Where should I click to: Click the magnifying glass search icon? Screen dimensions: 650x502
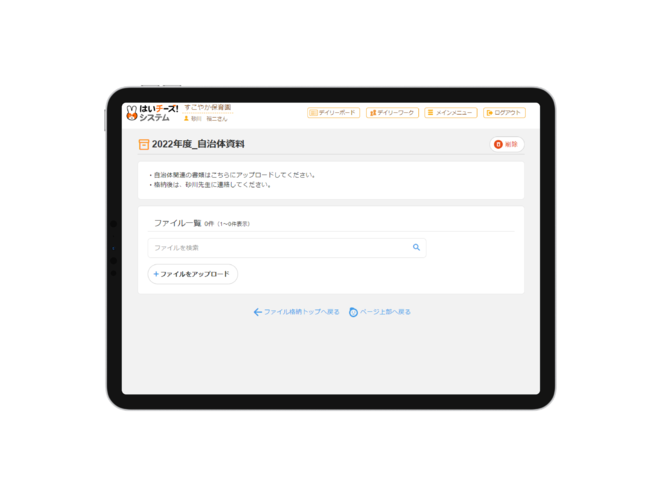416,247
